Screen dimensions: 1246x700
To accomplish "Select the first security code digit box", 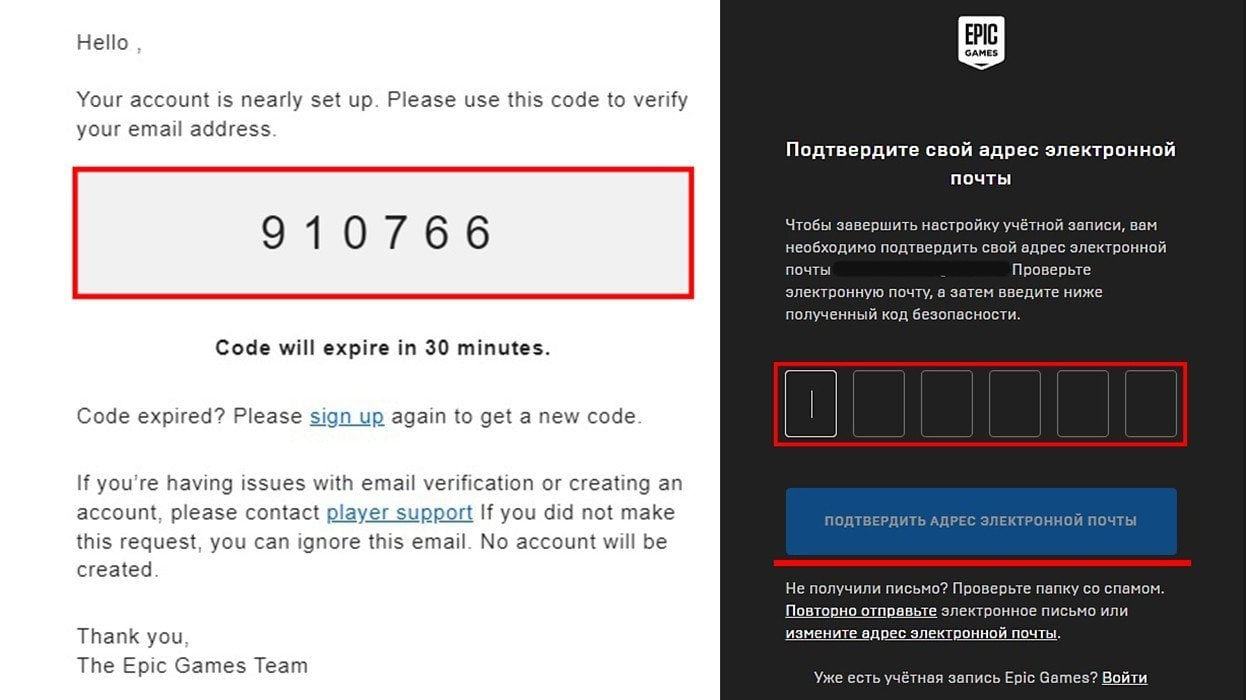I will click(x=811, y=404).
